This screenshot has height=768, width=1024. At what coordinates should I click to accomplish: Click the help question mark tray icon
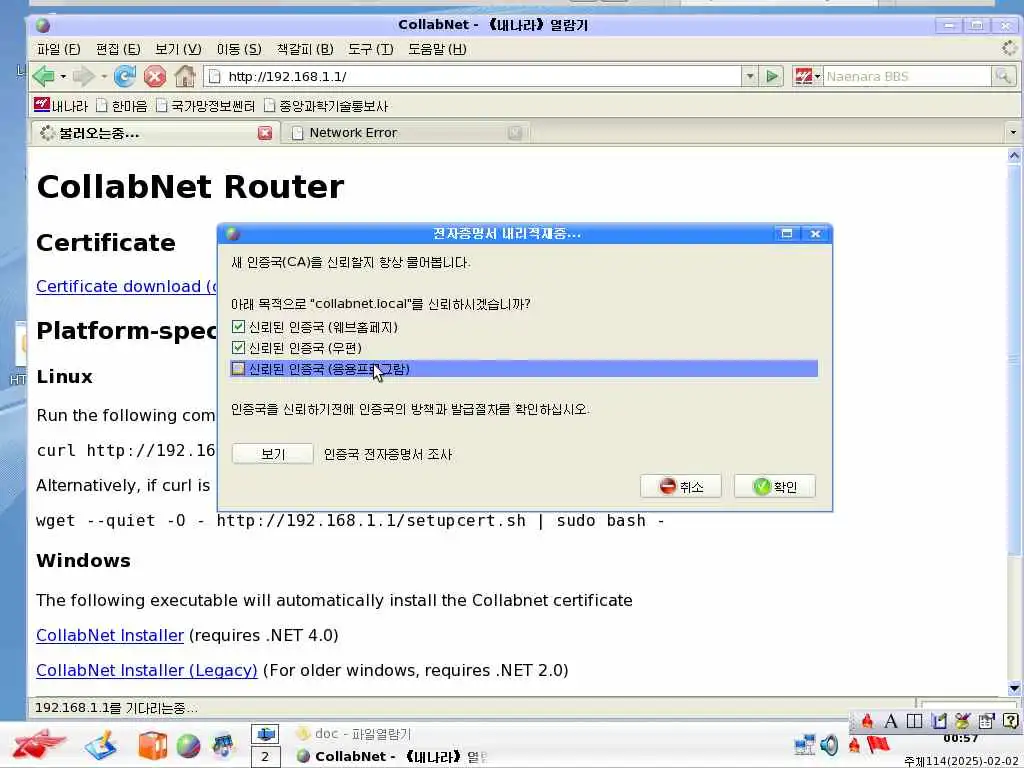(1010, 721)
